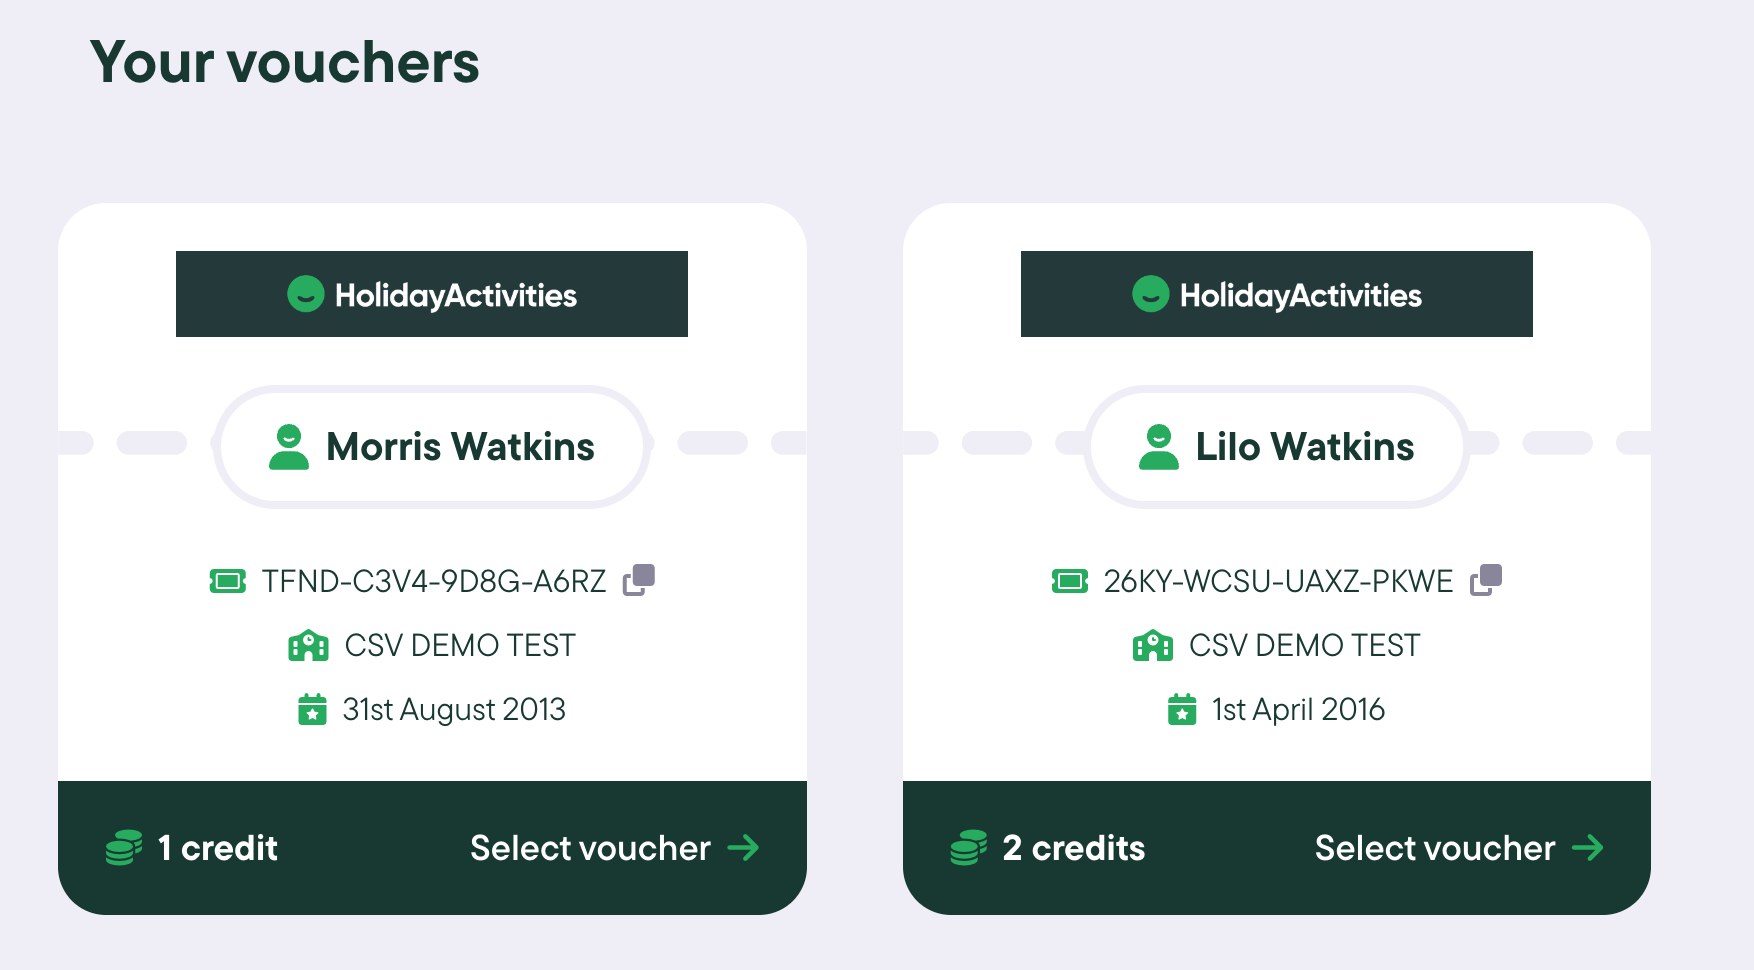Copy Morris Watkins voucher code TFND-C3V4-9D8G-A6RZ
The width and height of the screenshot is (1754, 970).
click(x=639, y=580)
